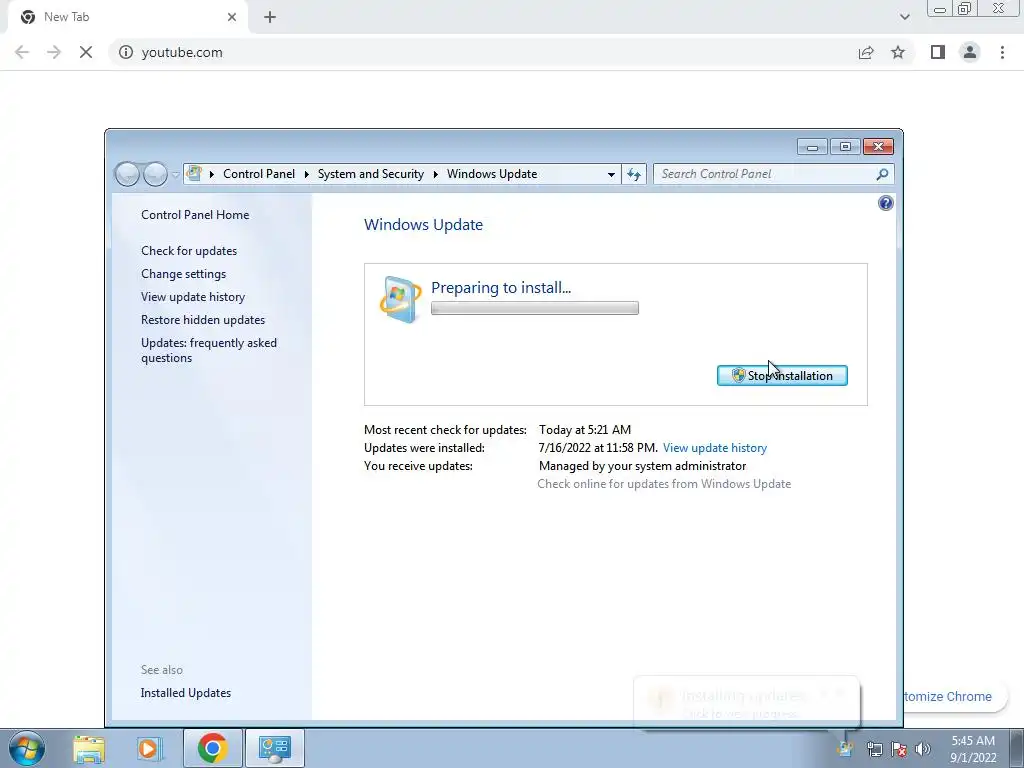Click the search magnifier icon in Control Panel

tap(882, 174)
